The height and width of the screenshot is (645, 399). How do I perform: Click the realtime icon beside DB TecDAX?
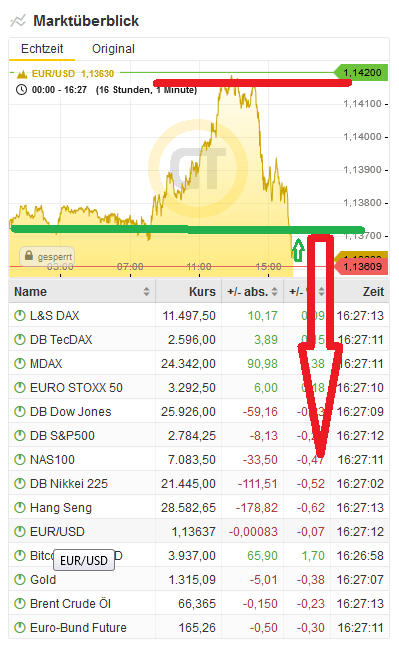[x=20, y=340]
